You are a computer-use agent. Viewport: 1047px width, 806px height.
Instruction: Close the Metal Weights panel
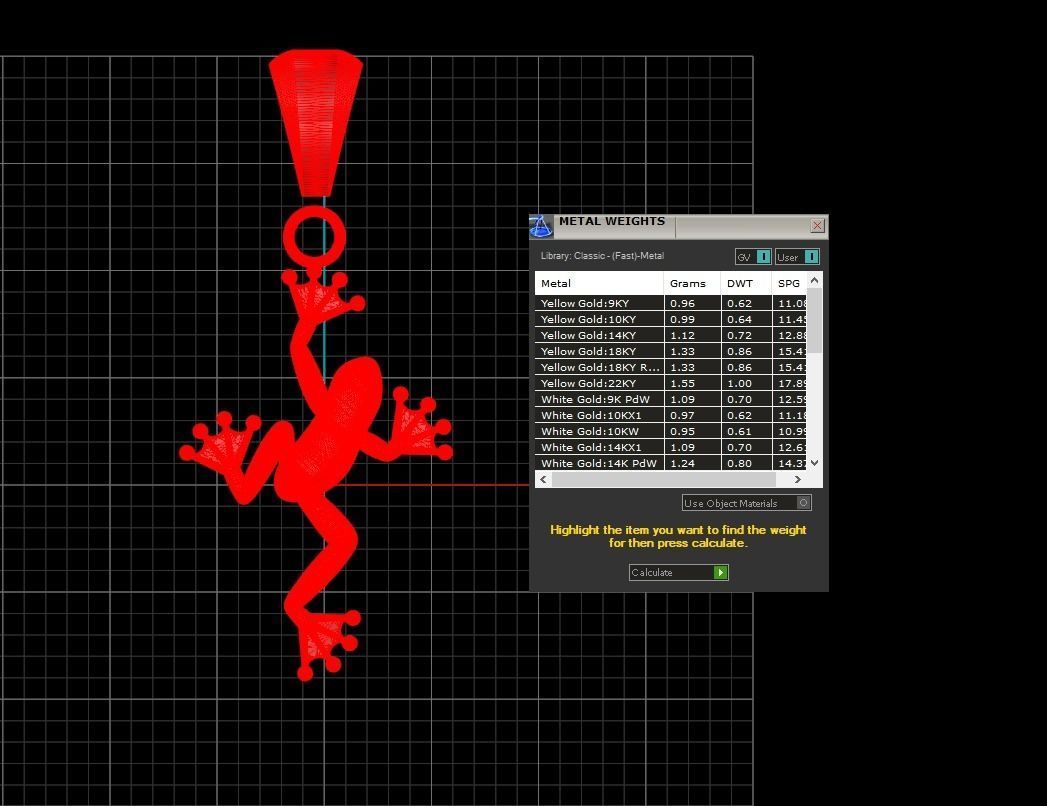[817, 226]
